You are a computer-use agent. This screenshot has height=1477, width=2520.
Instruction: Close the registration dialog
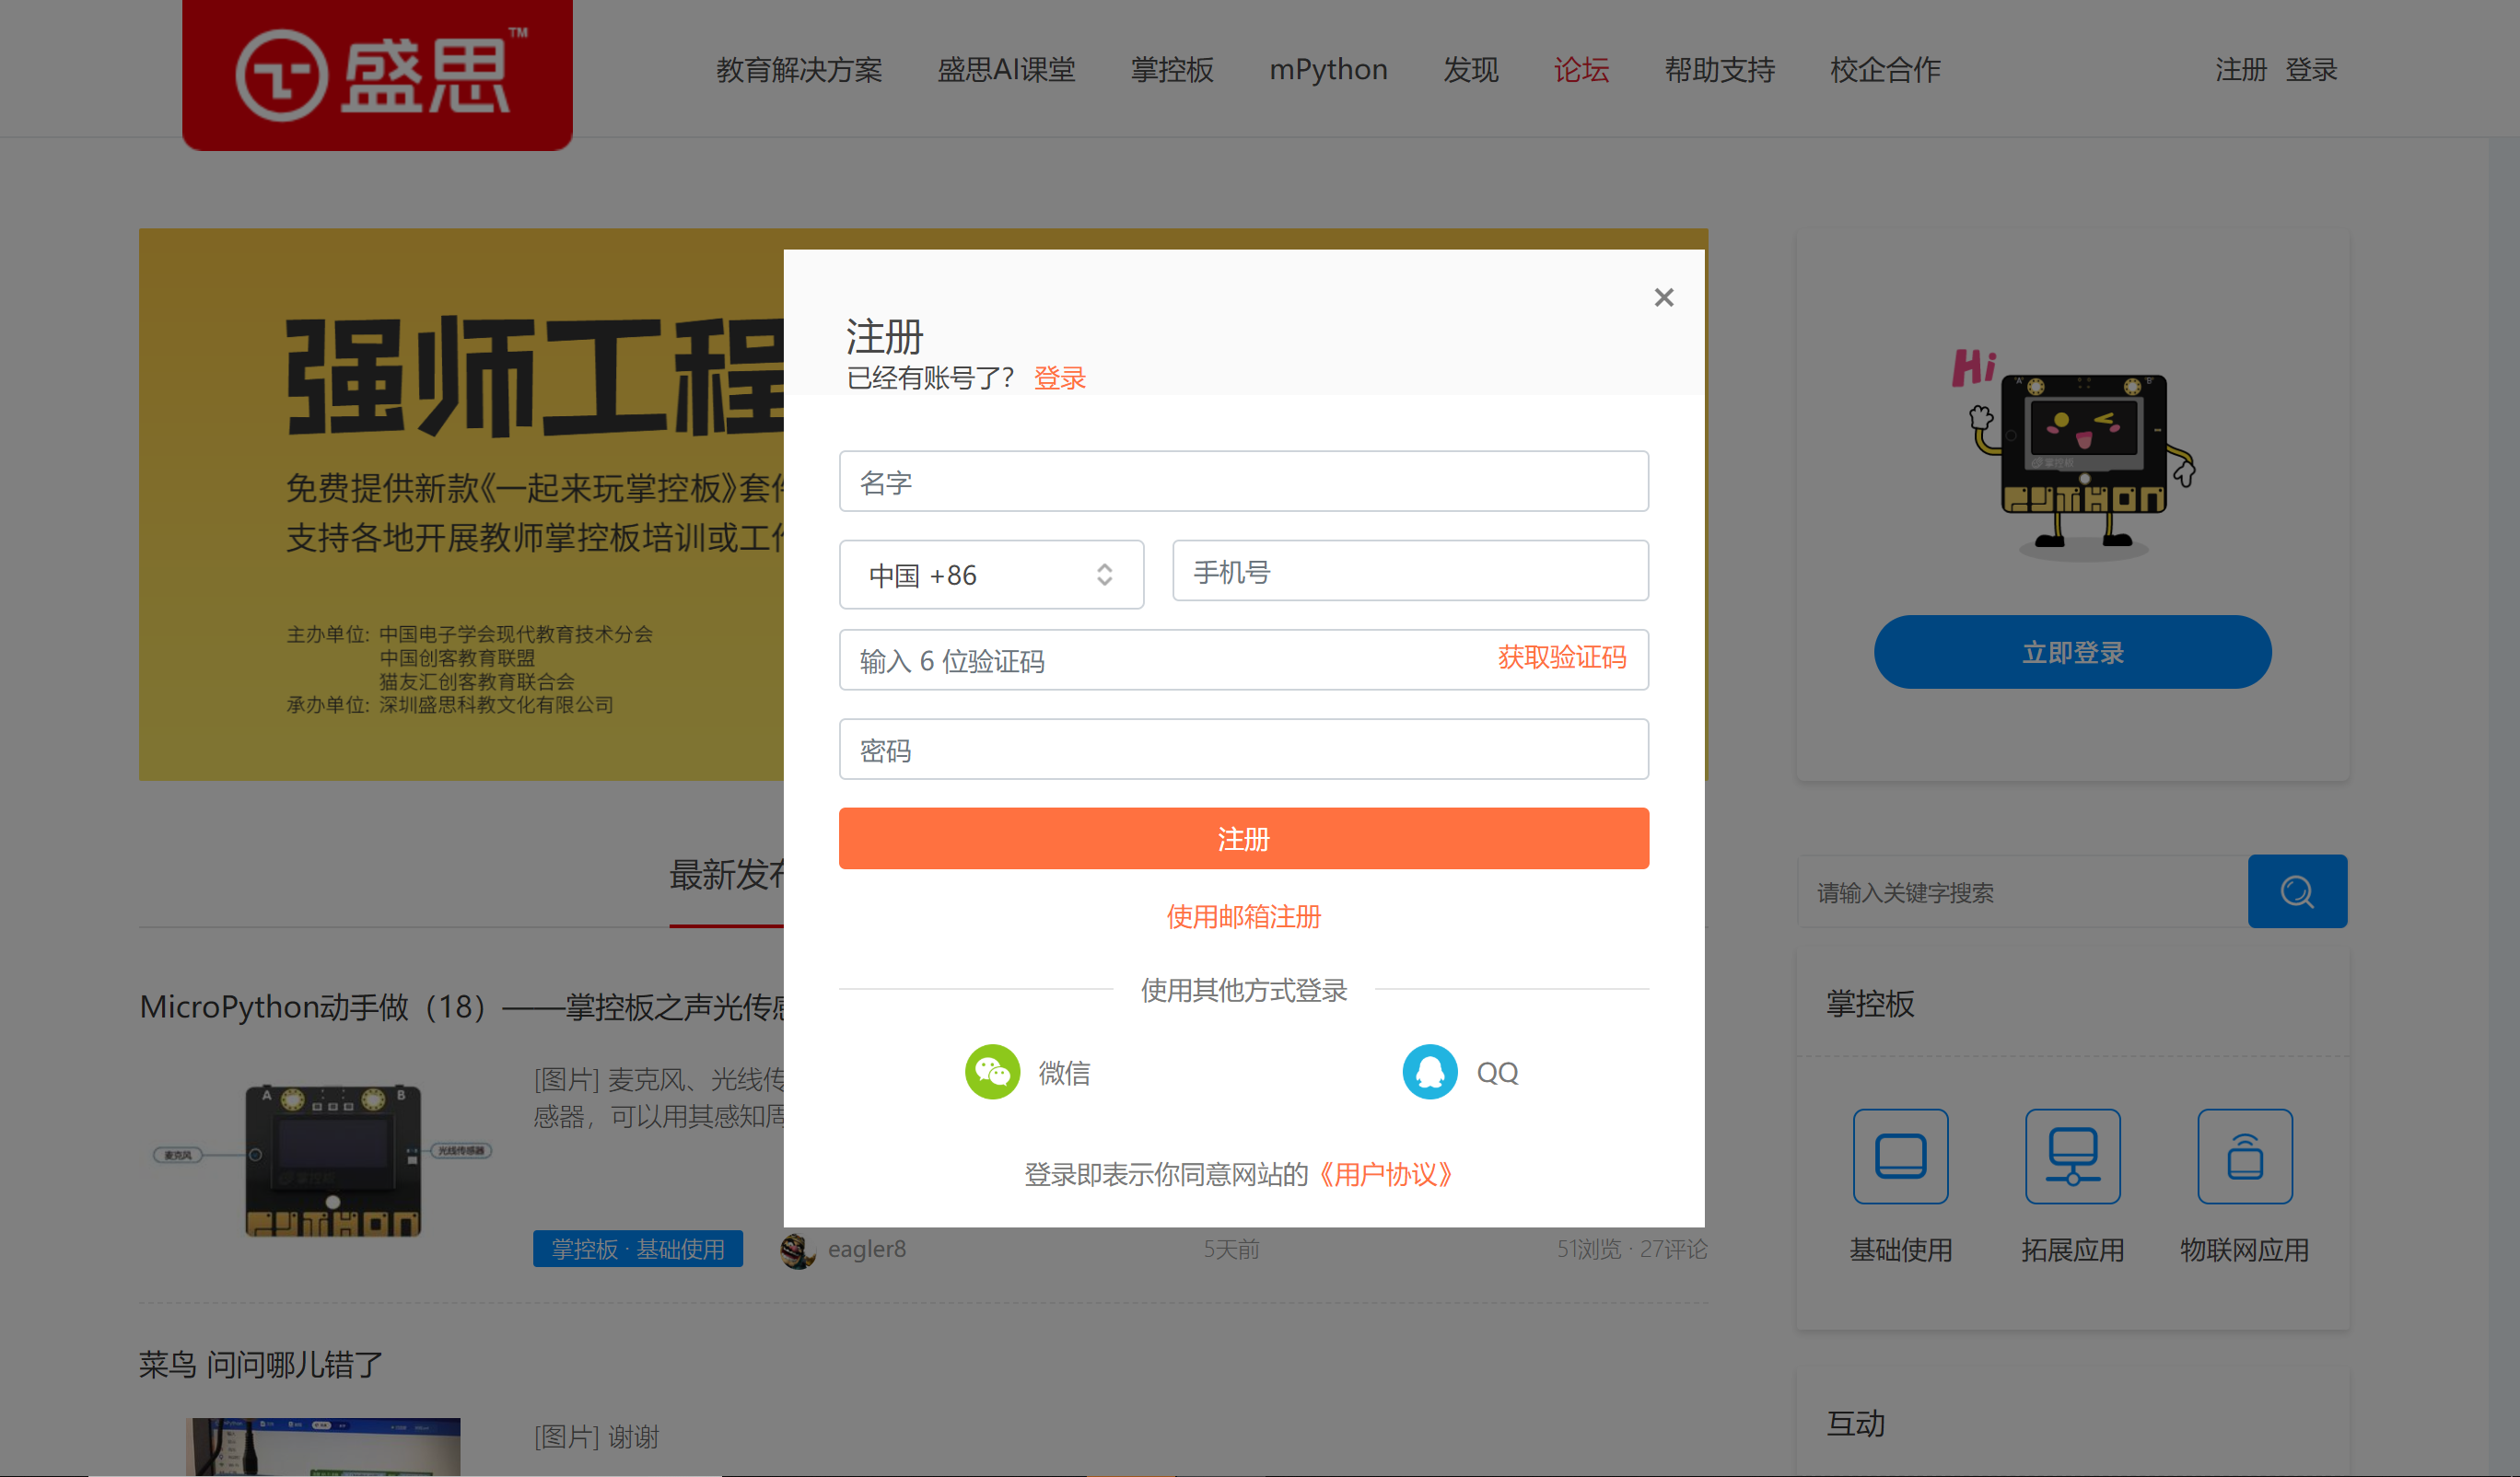[1663, 297]
